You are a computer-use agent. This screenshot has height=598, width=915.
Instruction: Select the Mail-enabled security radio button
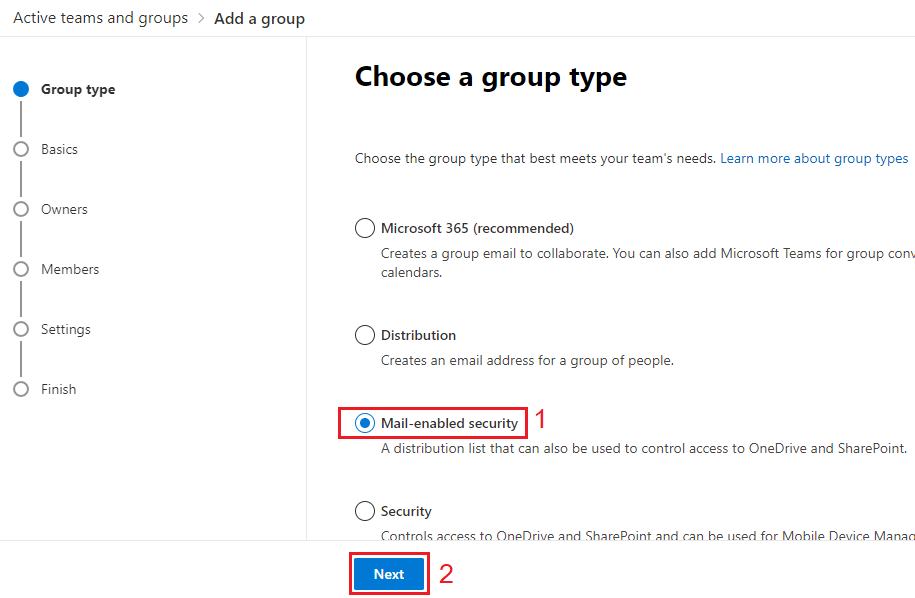pyautogui.click(x=365, y=423)
